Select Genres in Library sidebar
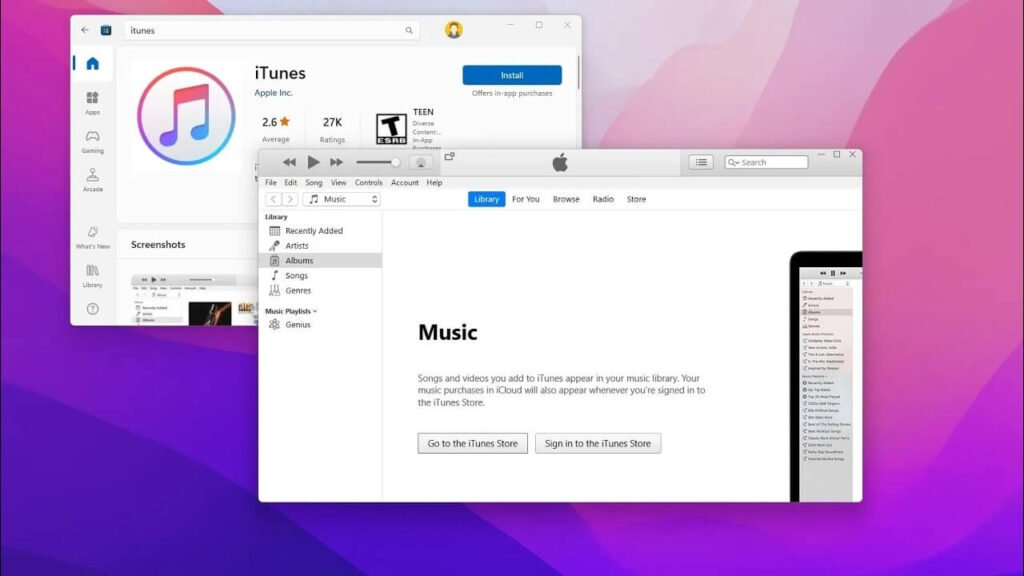1024x576 pixels. click(320, 291)
